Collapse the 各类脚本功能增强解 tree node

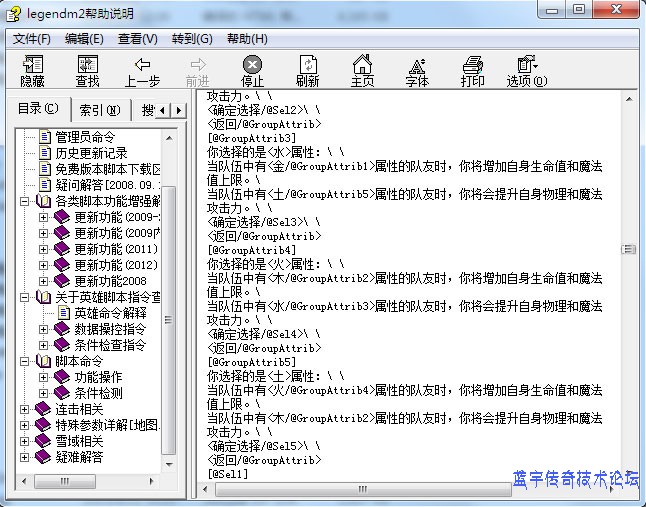point(26,201)
